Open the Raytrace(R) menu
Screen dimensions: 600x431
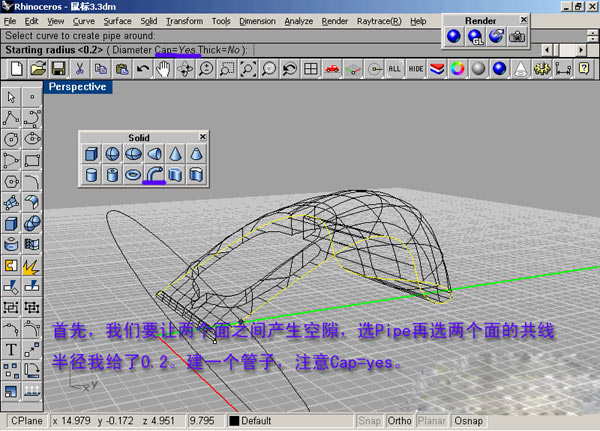click(x=379, y=21)
